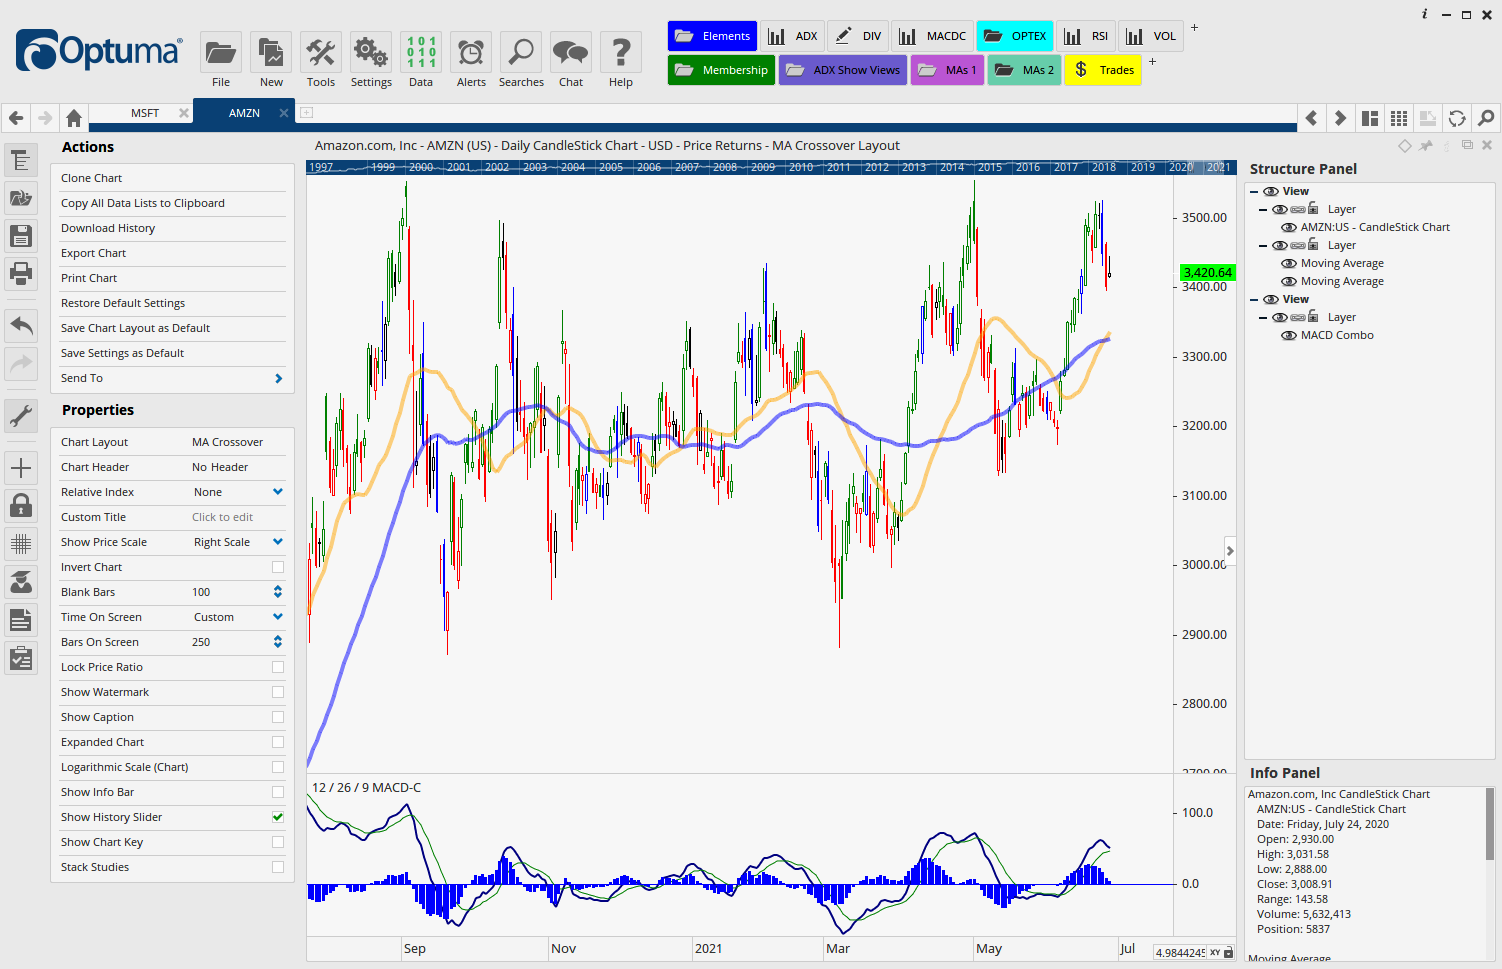The image size is (1502, 969).
Task: Adjust Bars On Screen stepper
Action: click(278, 642)
